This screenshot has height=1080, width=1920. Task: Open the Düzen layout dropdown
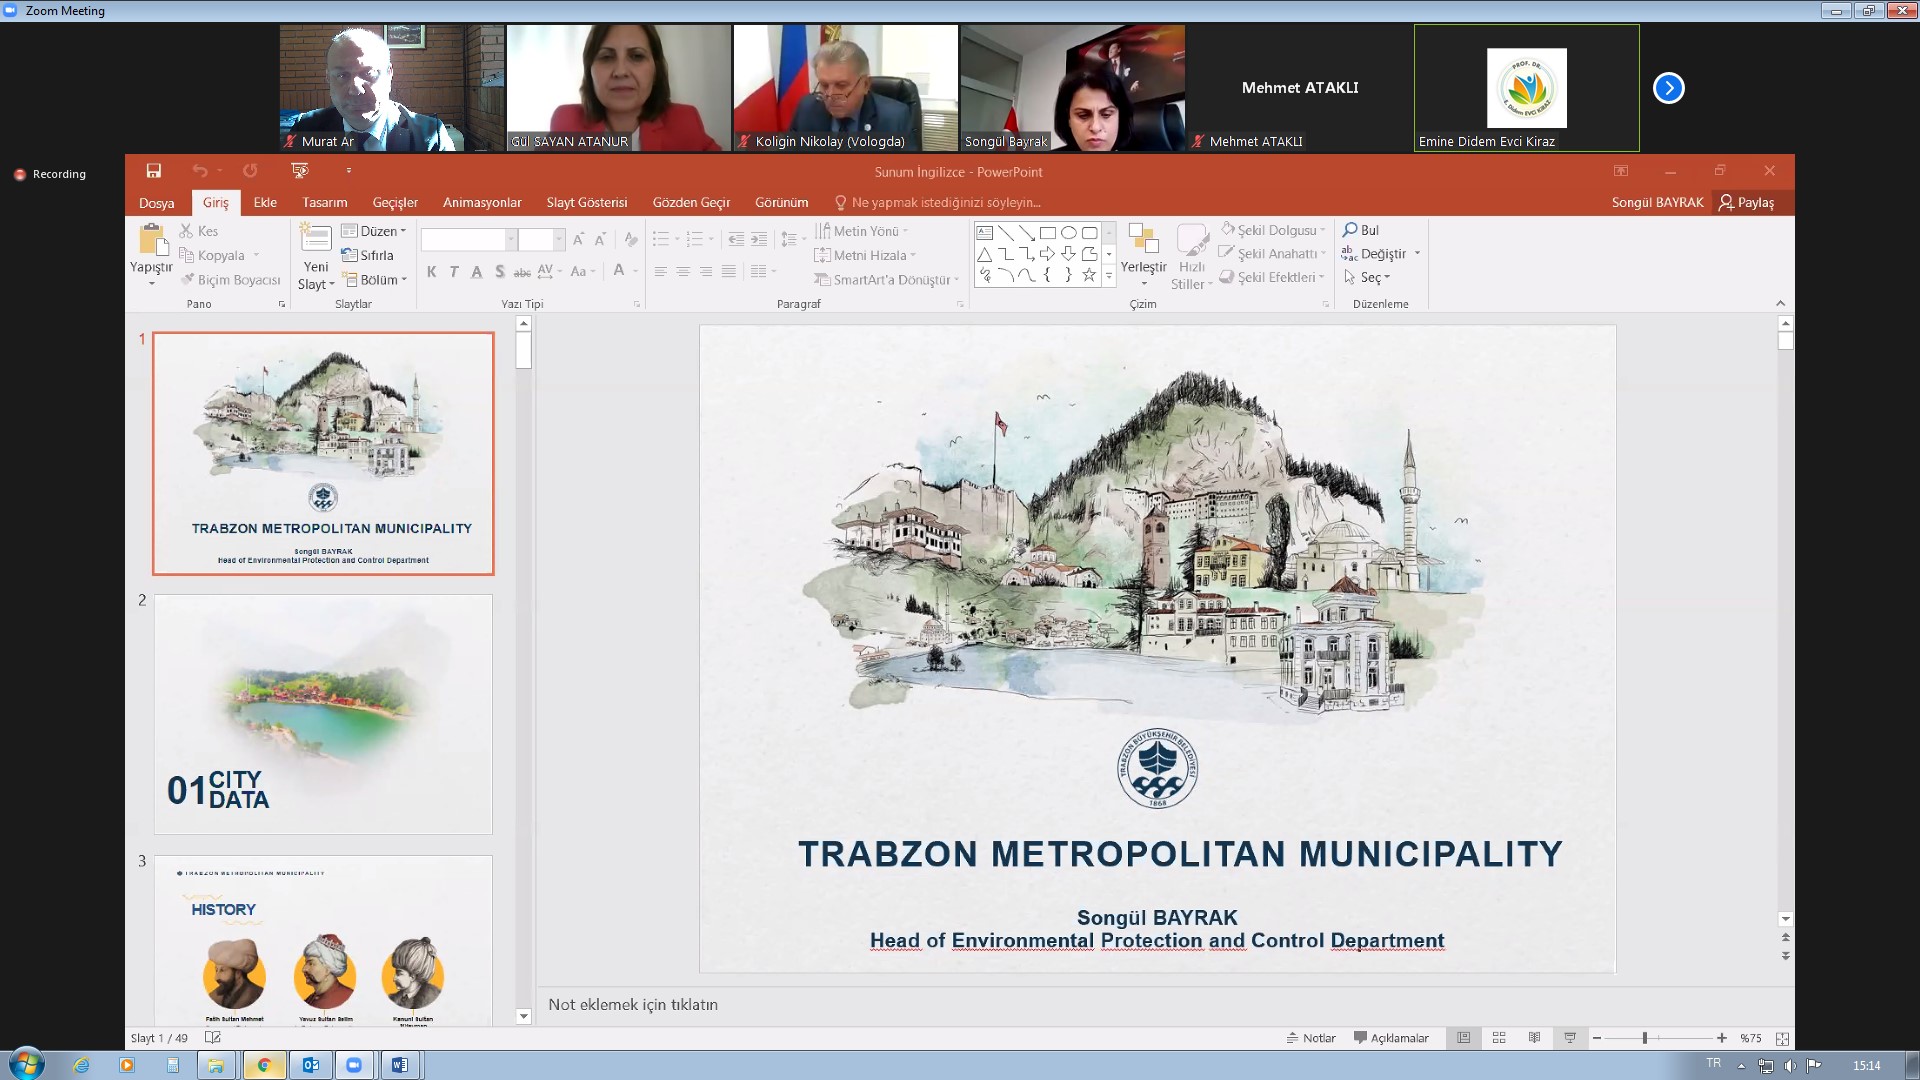point(374,231)
